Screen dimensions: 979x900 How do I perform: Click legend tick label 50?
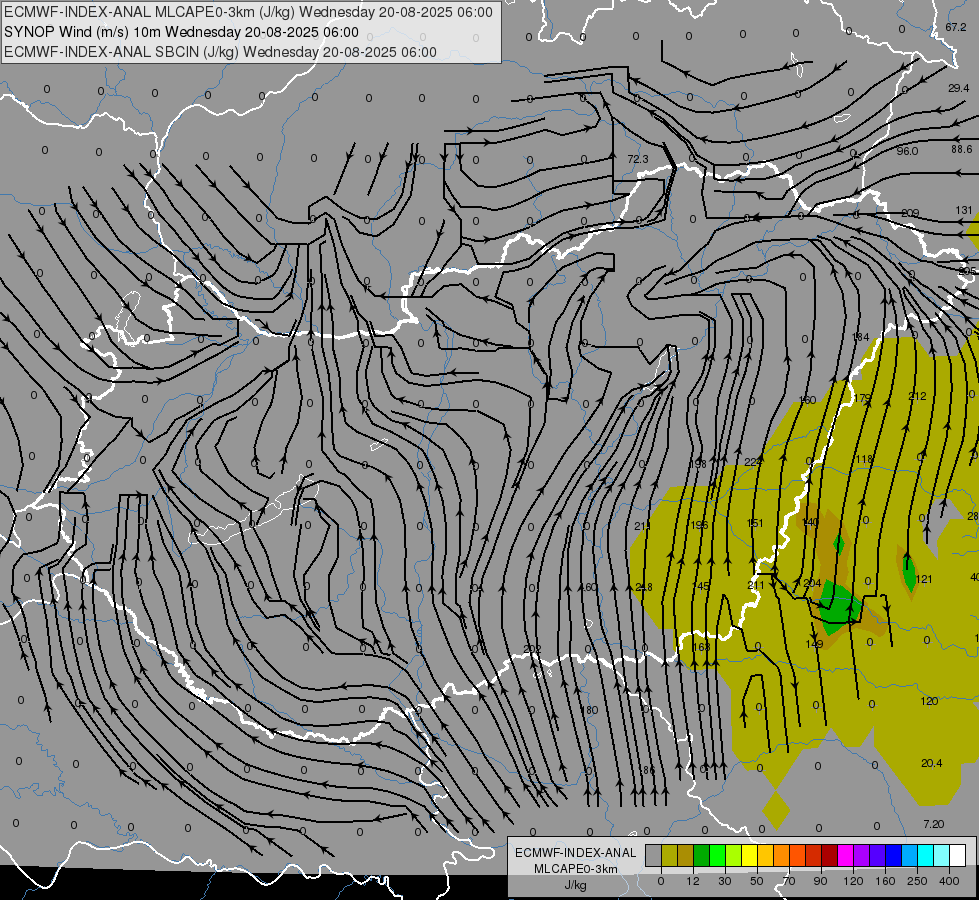pyautogui.click(x=756, y=881)
